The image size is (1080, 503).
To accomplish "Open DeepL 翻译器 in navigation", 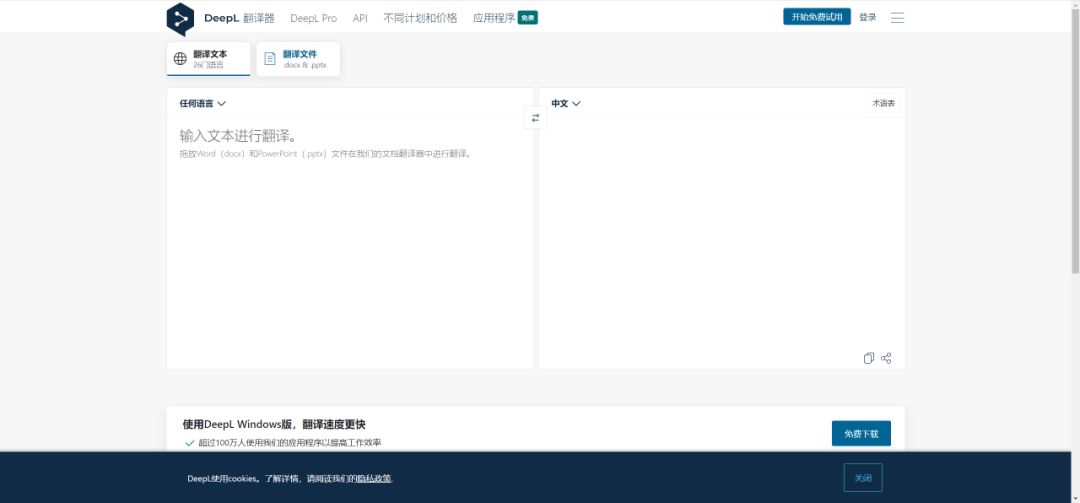I will pos(239,18).
